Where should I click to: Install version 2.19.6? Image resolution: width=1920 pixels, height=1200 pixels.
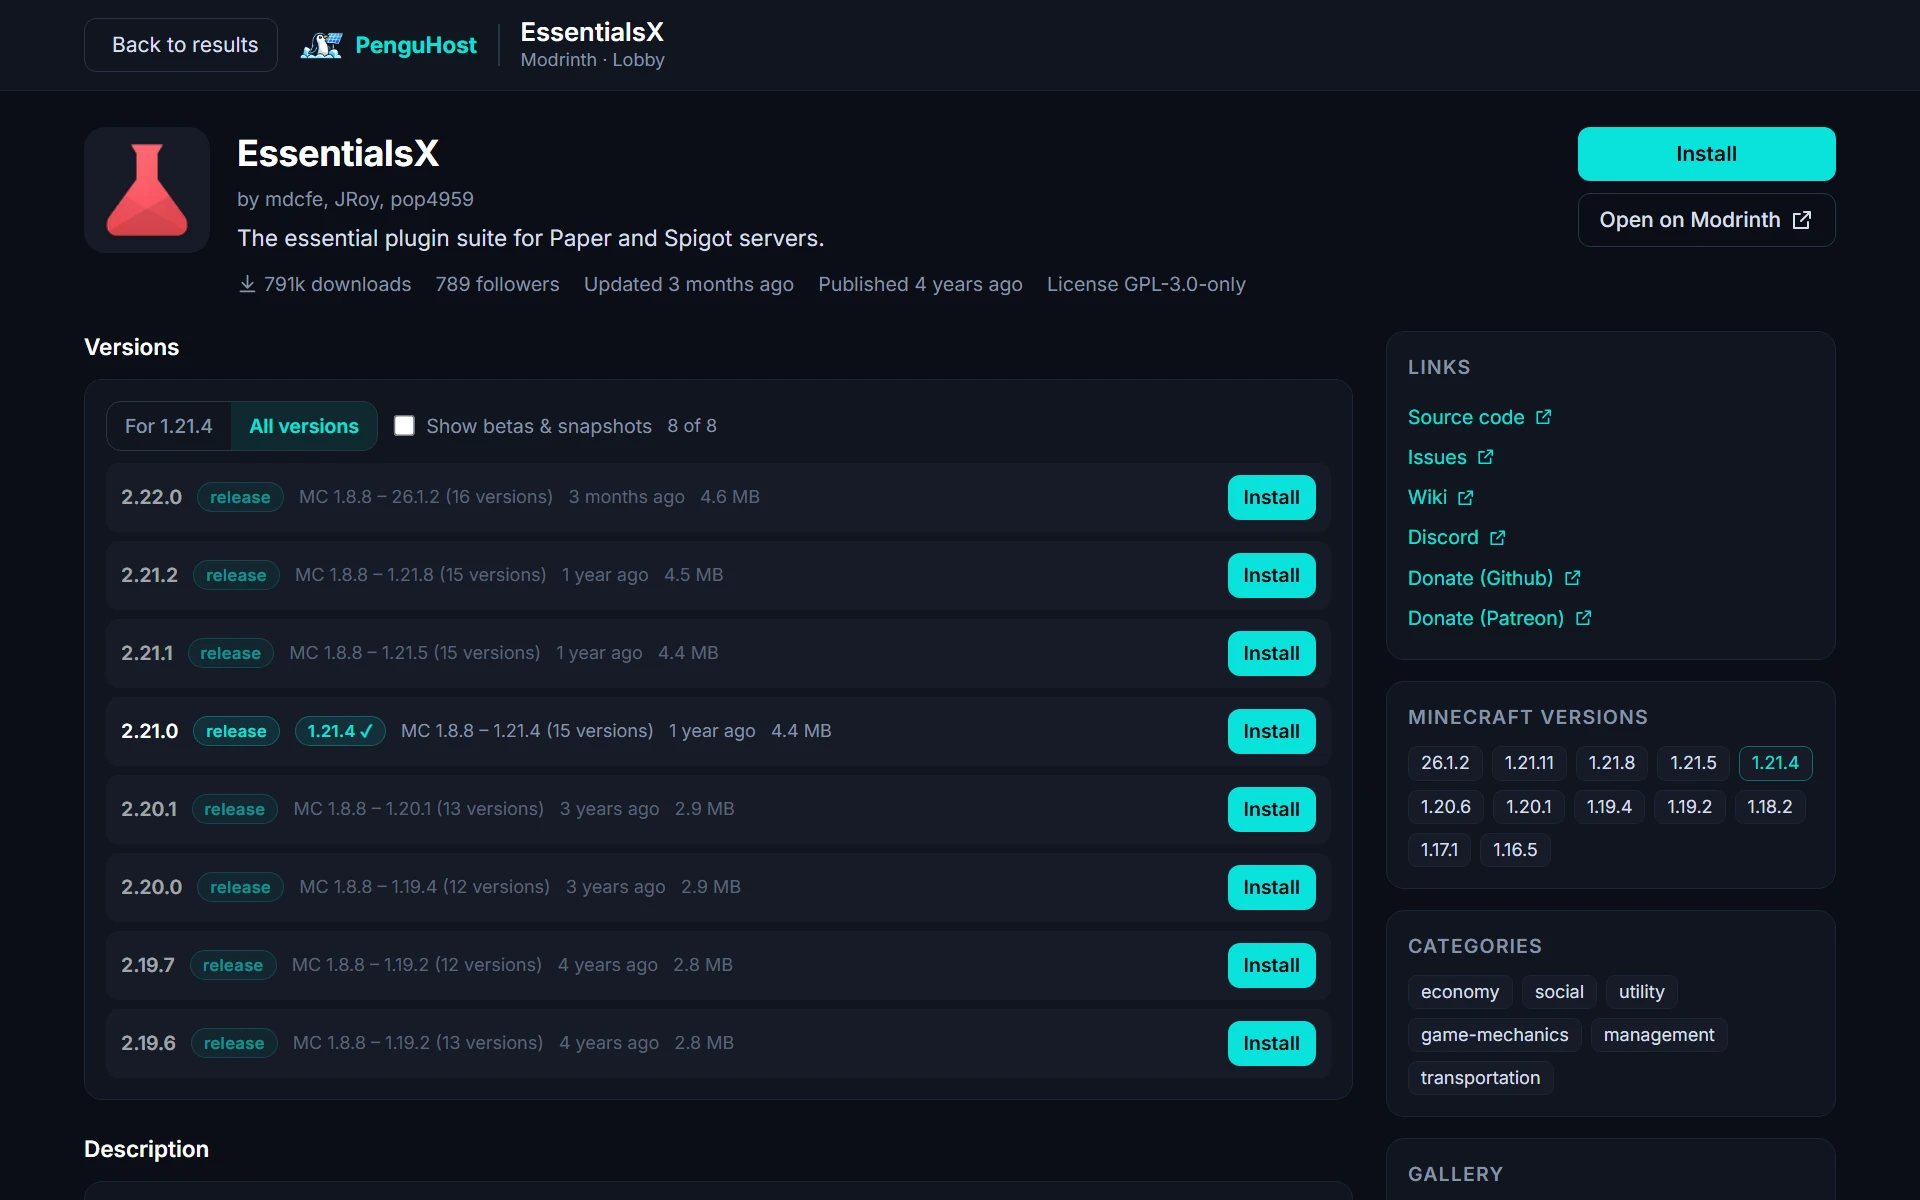click(1271, 1043)
